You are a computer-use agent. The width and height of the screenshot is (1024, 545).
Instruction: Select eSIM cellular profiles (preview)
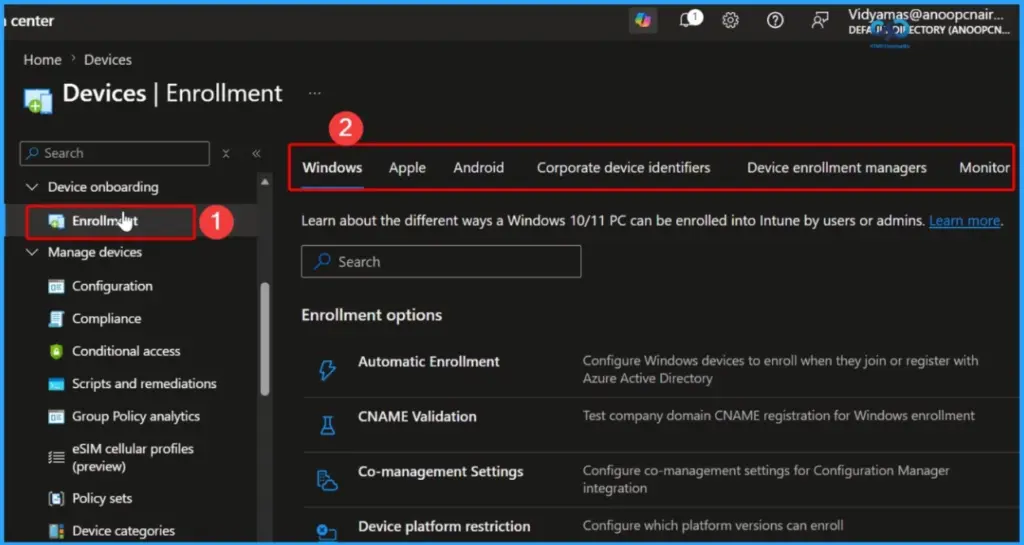[133, 458]
